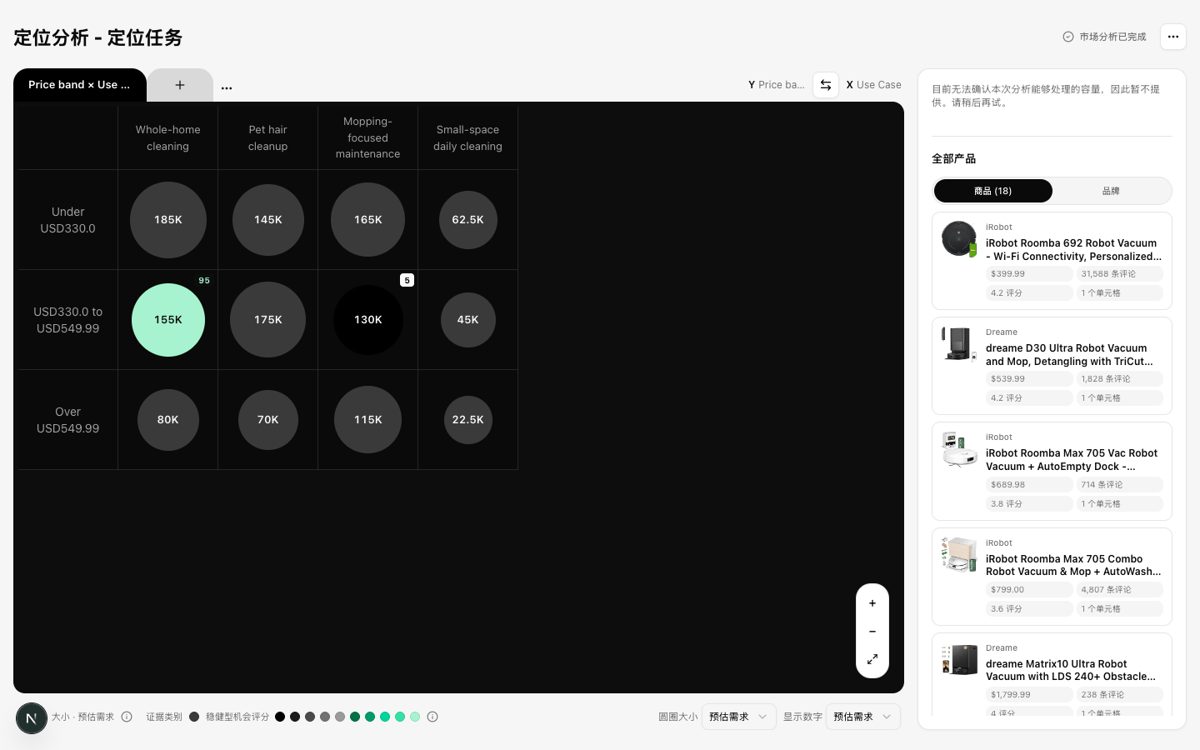Select the 70K bubble in Pet hair cleanup
Viewport: 1200px width, 750px height.
(x=268, y=420)
